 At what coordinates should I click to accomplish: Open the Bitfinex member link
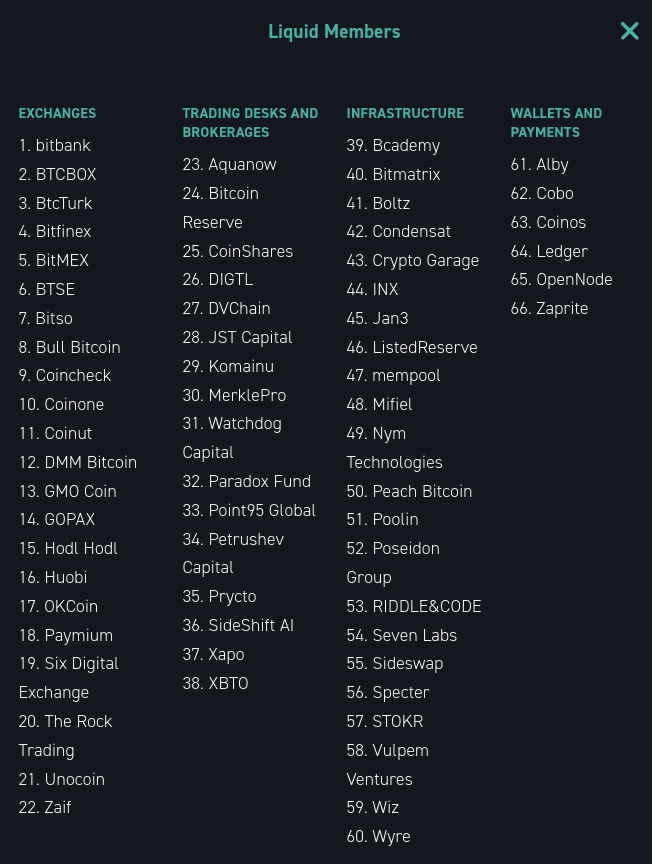pos(63,231)
